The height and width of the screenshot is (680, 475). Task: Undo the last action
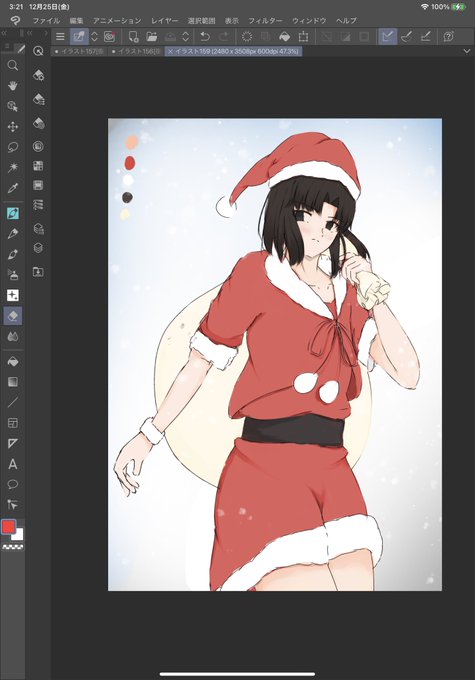point(205,37)
